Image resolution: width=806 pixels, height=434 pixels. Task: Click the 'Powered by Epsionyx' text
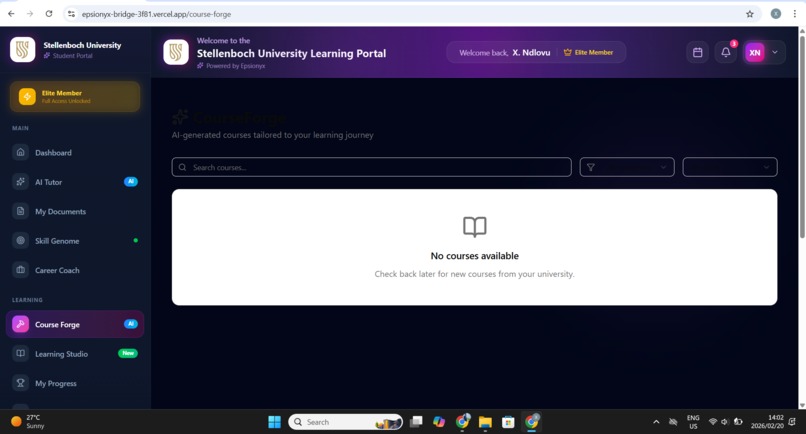[x=235, y=66]
